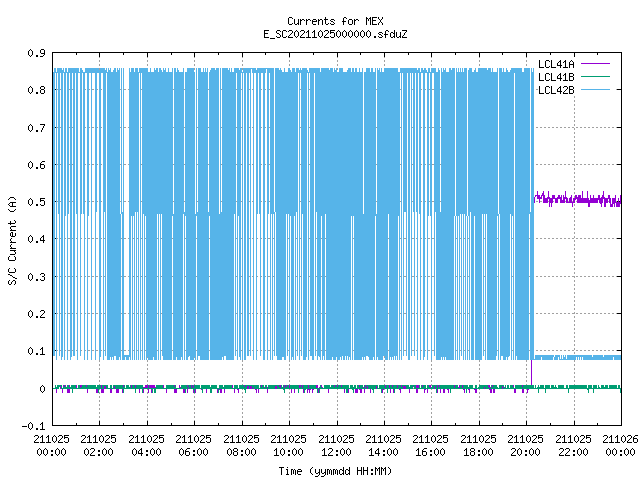Click the -0.1 y-axis tick label
The image size is (640, 480).
click(33, 426)
